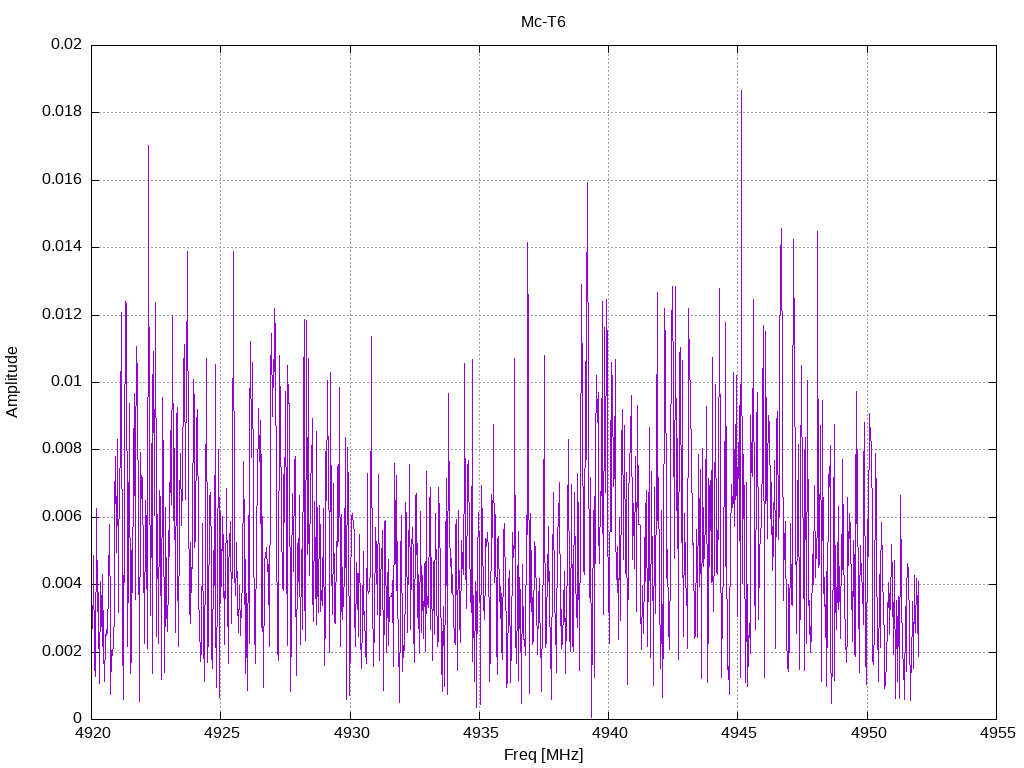
Task: Select the 4920 x-axis tick label
Action: point(91,733)
